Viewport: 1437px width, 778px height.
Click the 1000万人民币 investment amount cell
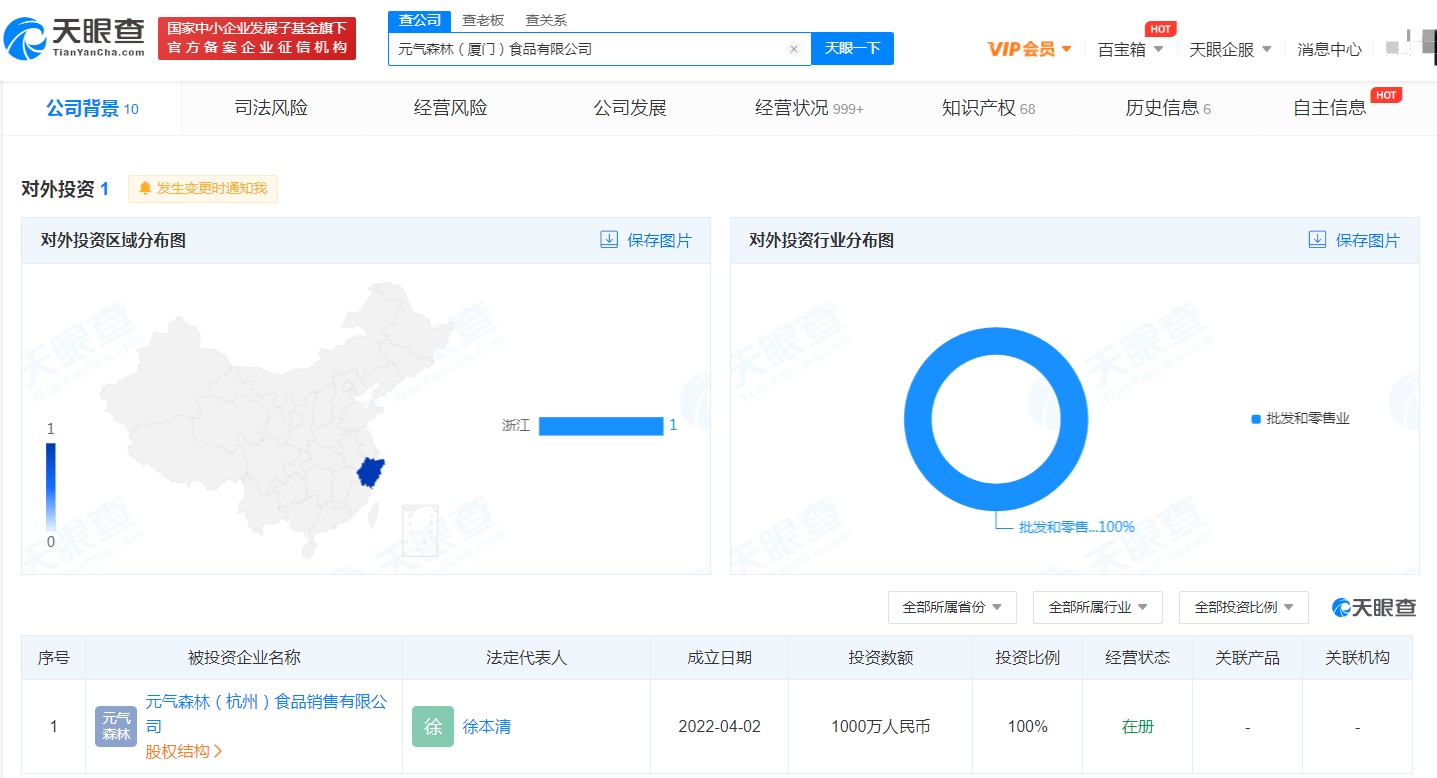pos(881,727)
